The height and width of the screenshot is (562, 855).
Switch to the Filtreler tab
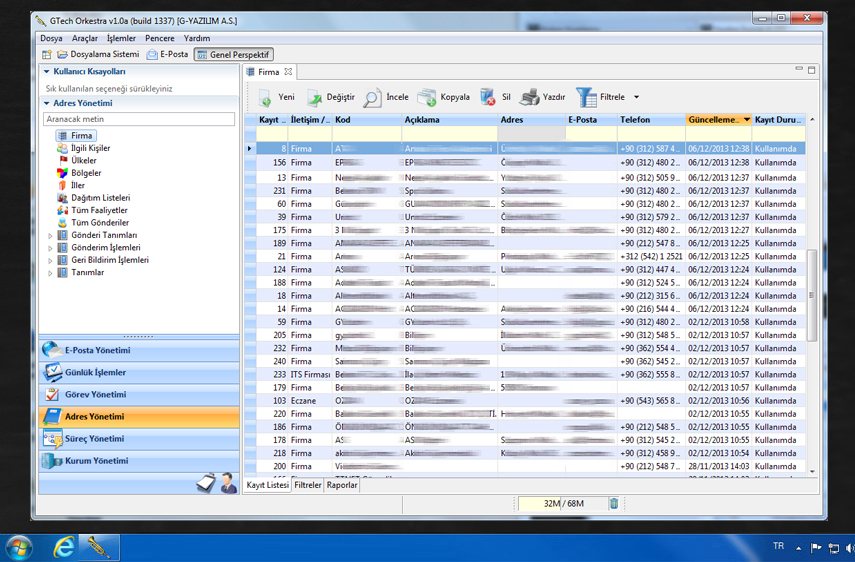pos(308,485)
